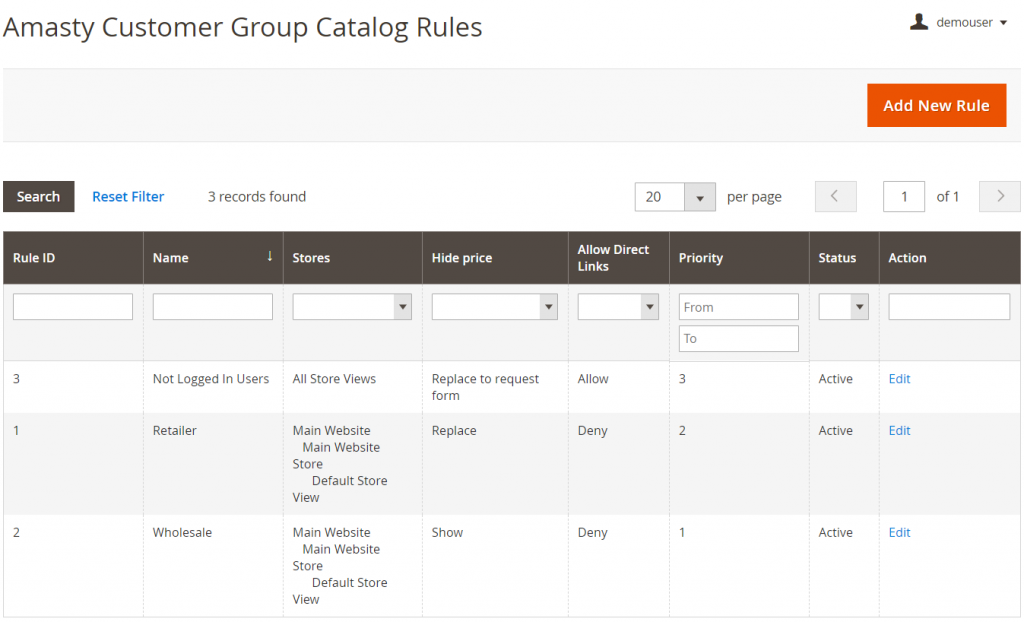Screen dimensions: 1024x622
Task: Edit the Not Logged In Users rule
Action: click(899, 378)
